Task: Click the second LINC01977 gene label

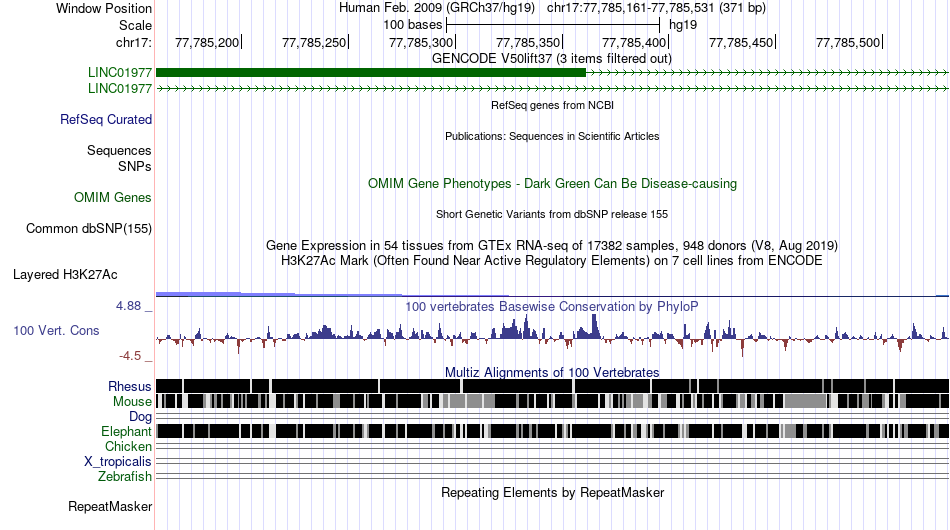Action: coord(120,88)
